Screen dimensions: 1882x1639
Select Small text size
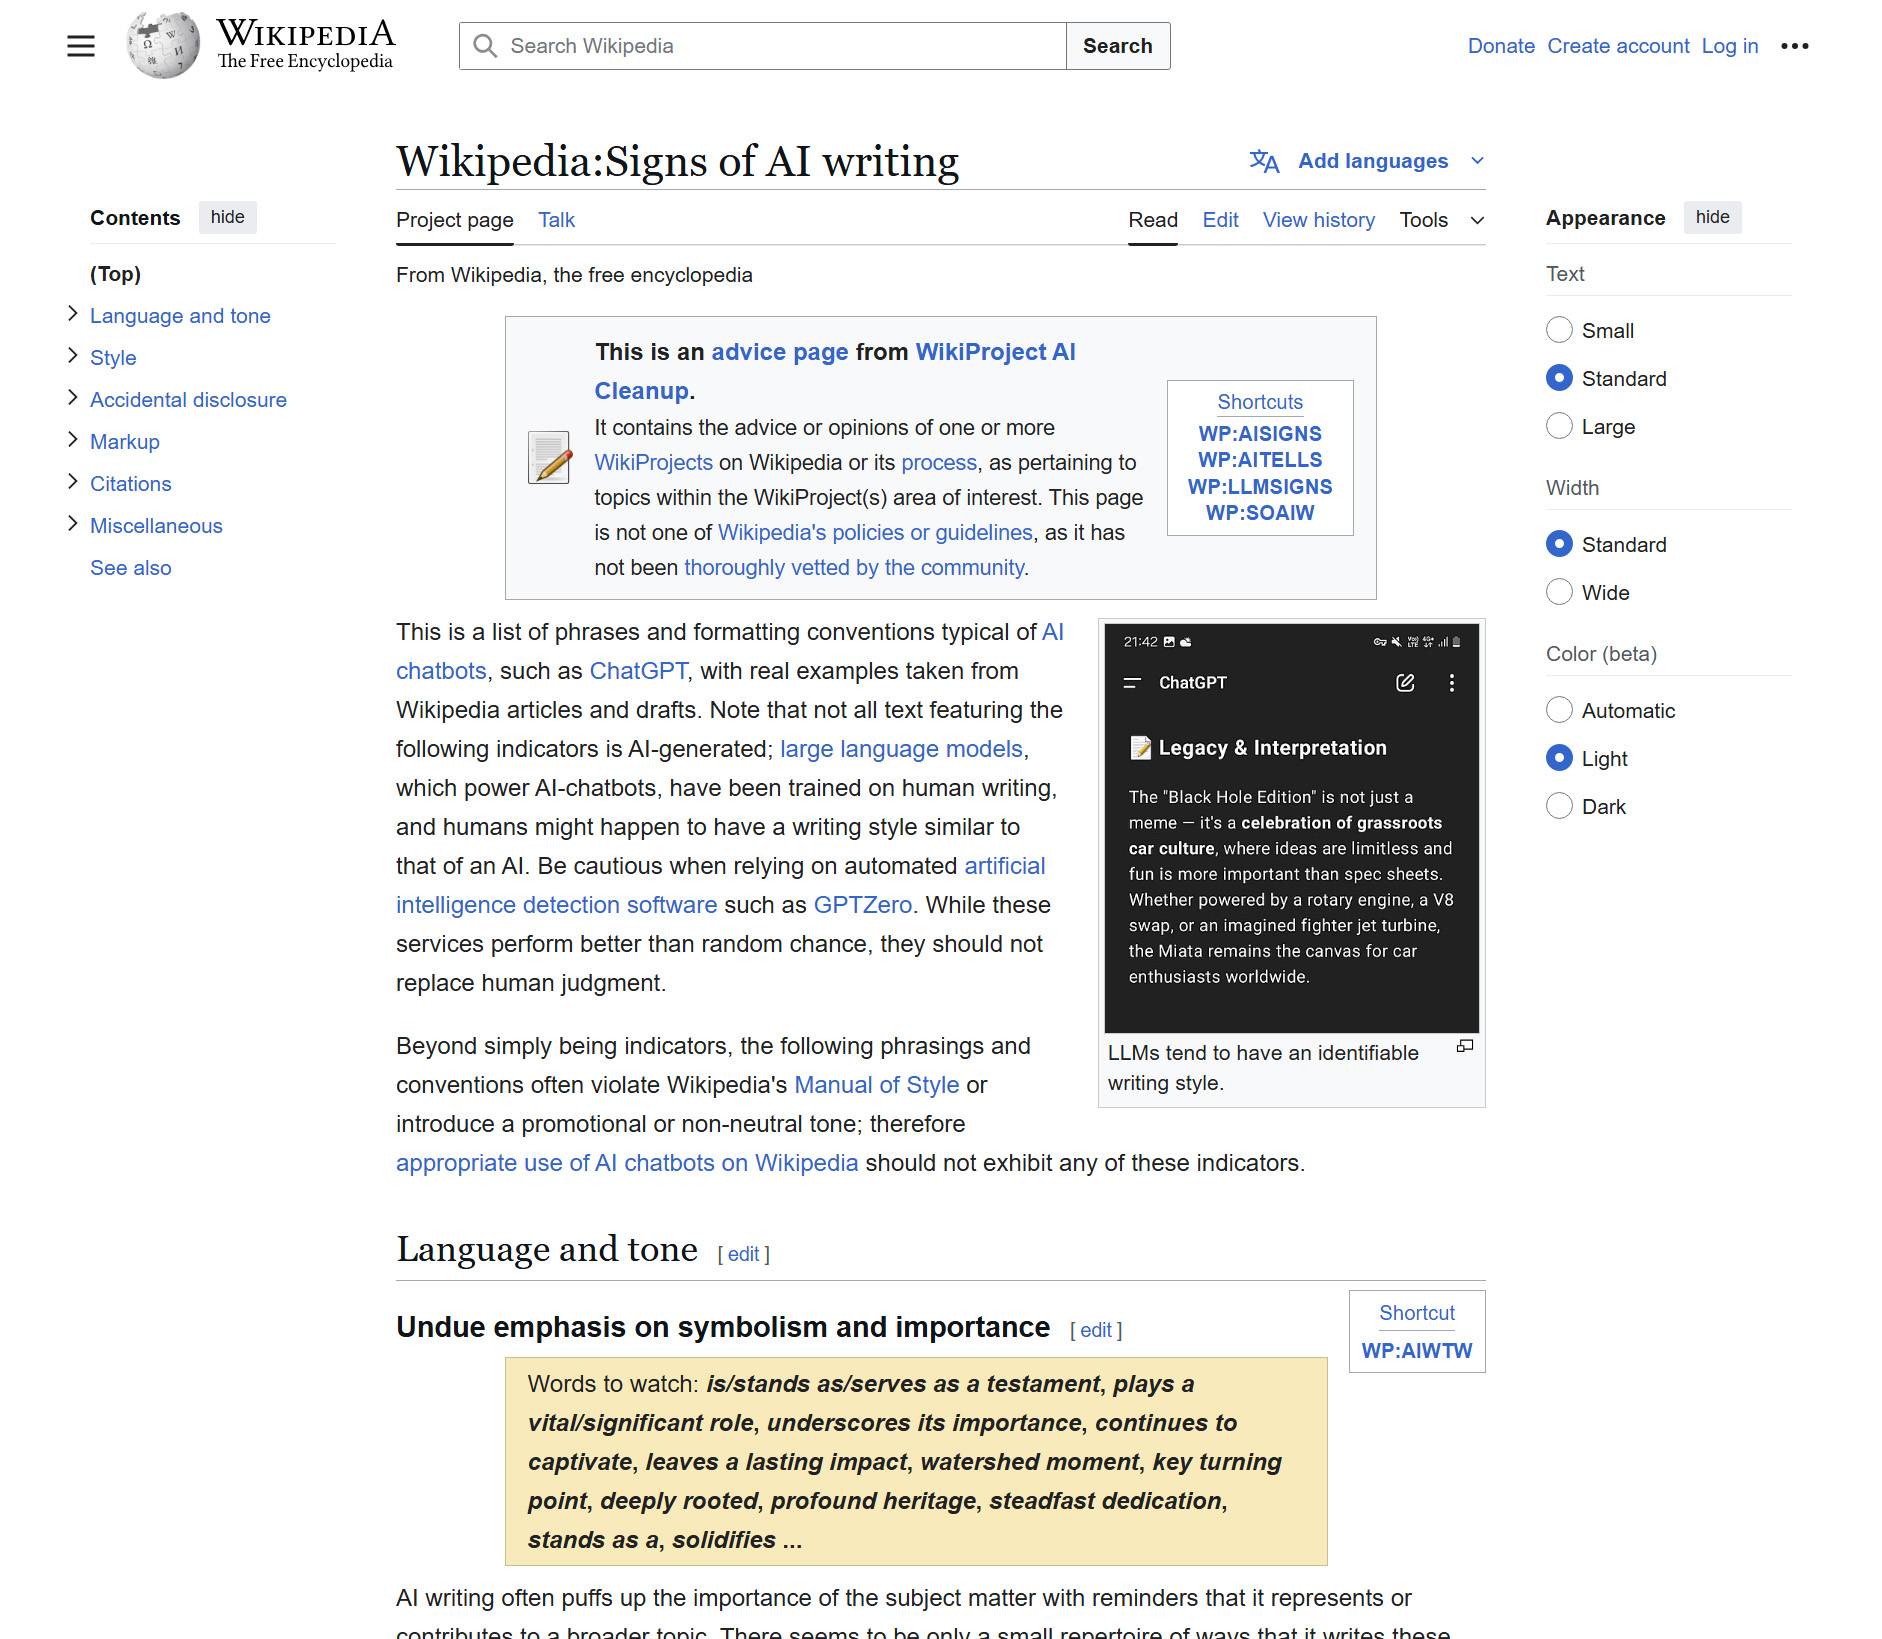(1559, 330)
